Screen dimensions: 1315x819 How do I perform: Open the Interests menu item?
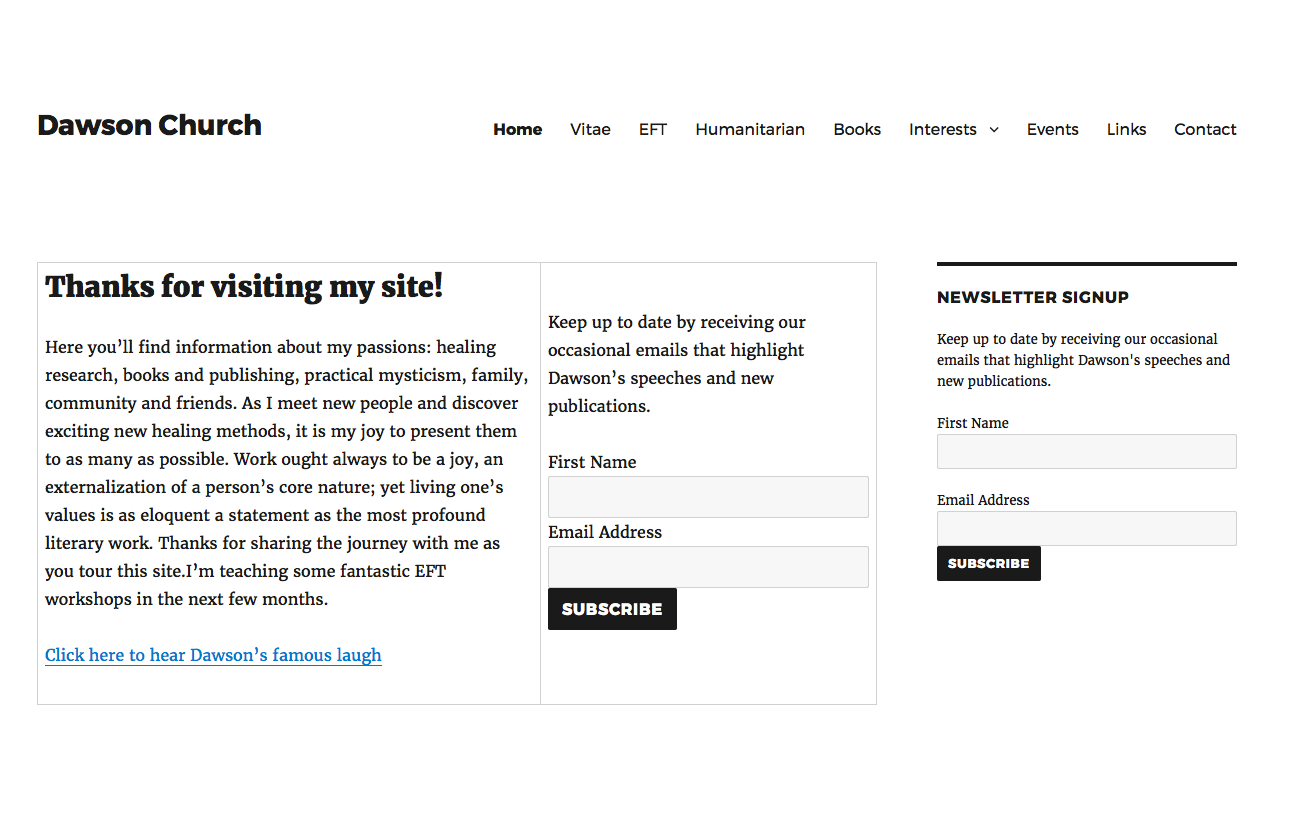click(x=942, y=130)
